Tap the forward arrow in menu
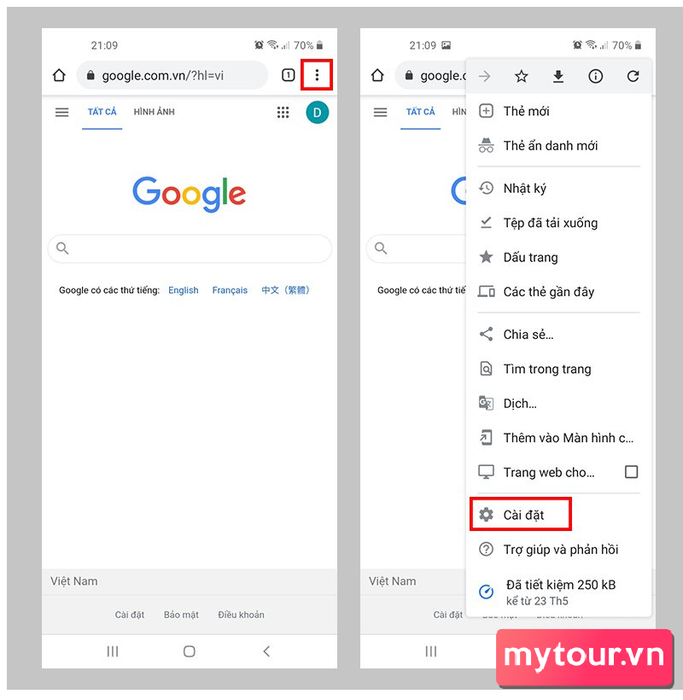683x700 pixels. pos(484,76)
